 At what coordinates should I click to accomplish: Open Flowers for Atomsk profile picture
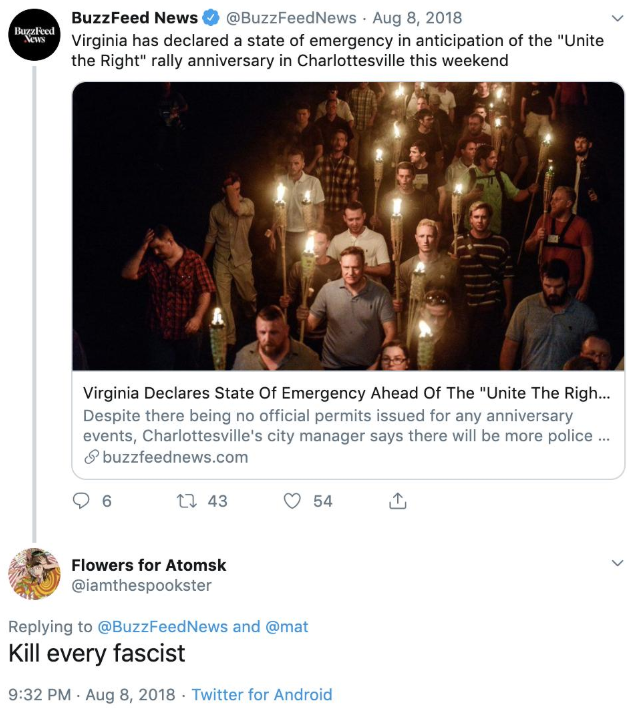point(35,574)
